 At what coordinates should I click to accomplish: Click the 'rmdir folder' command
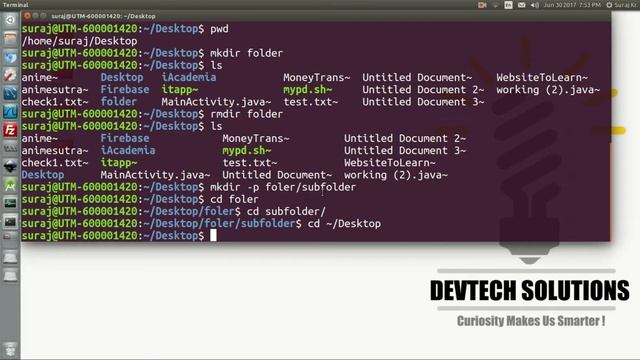tap(247, 114)
